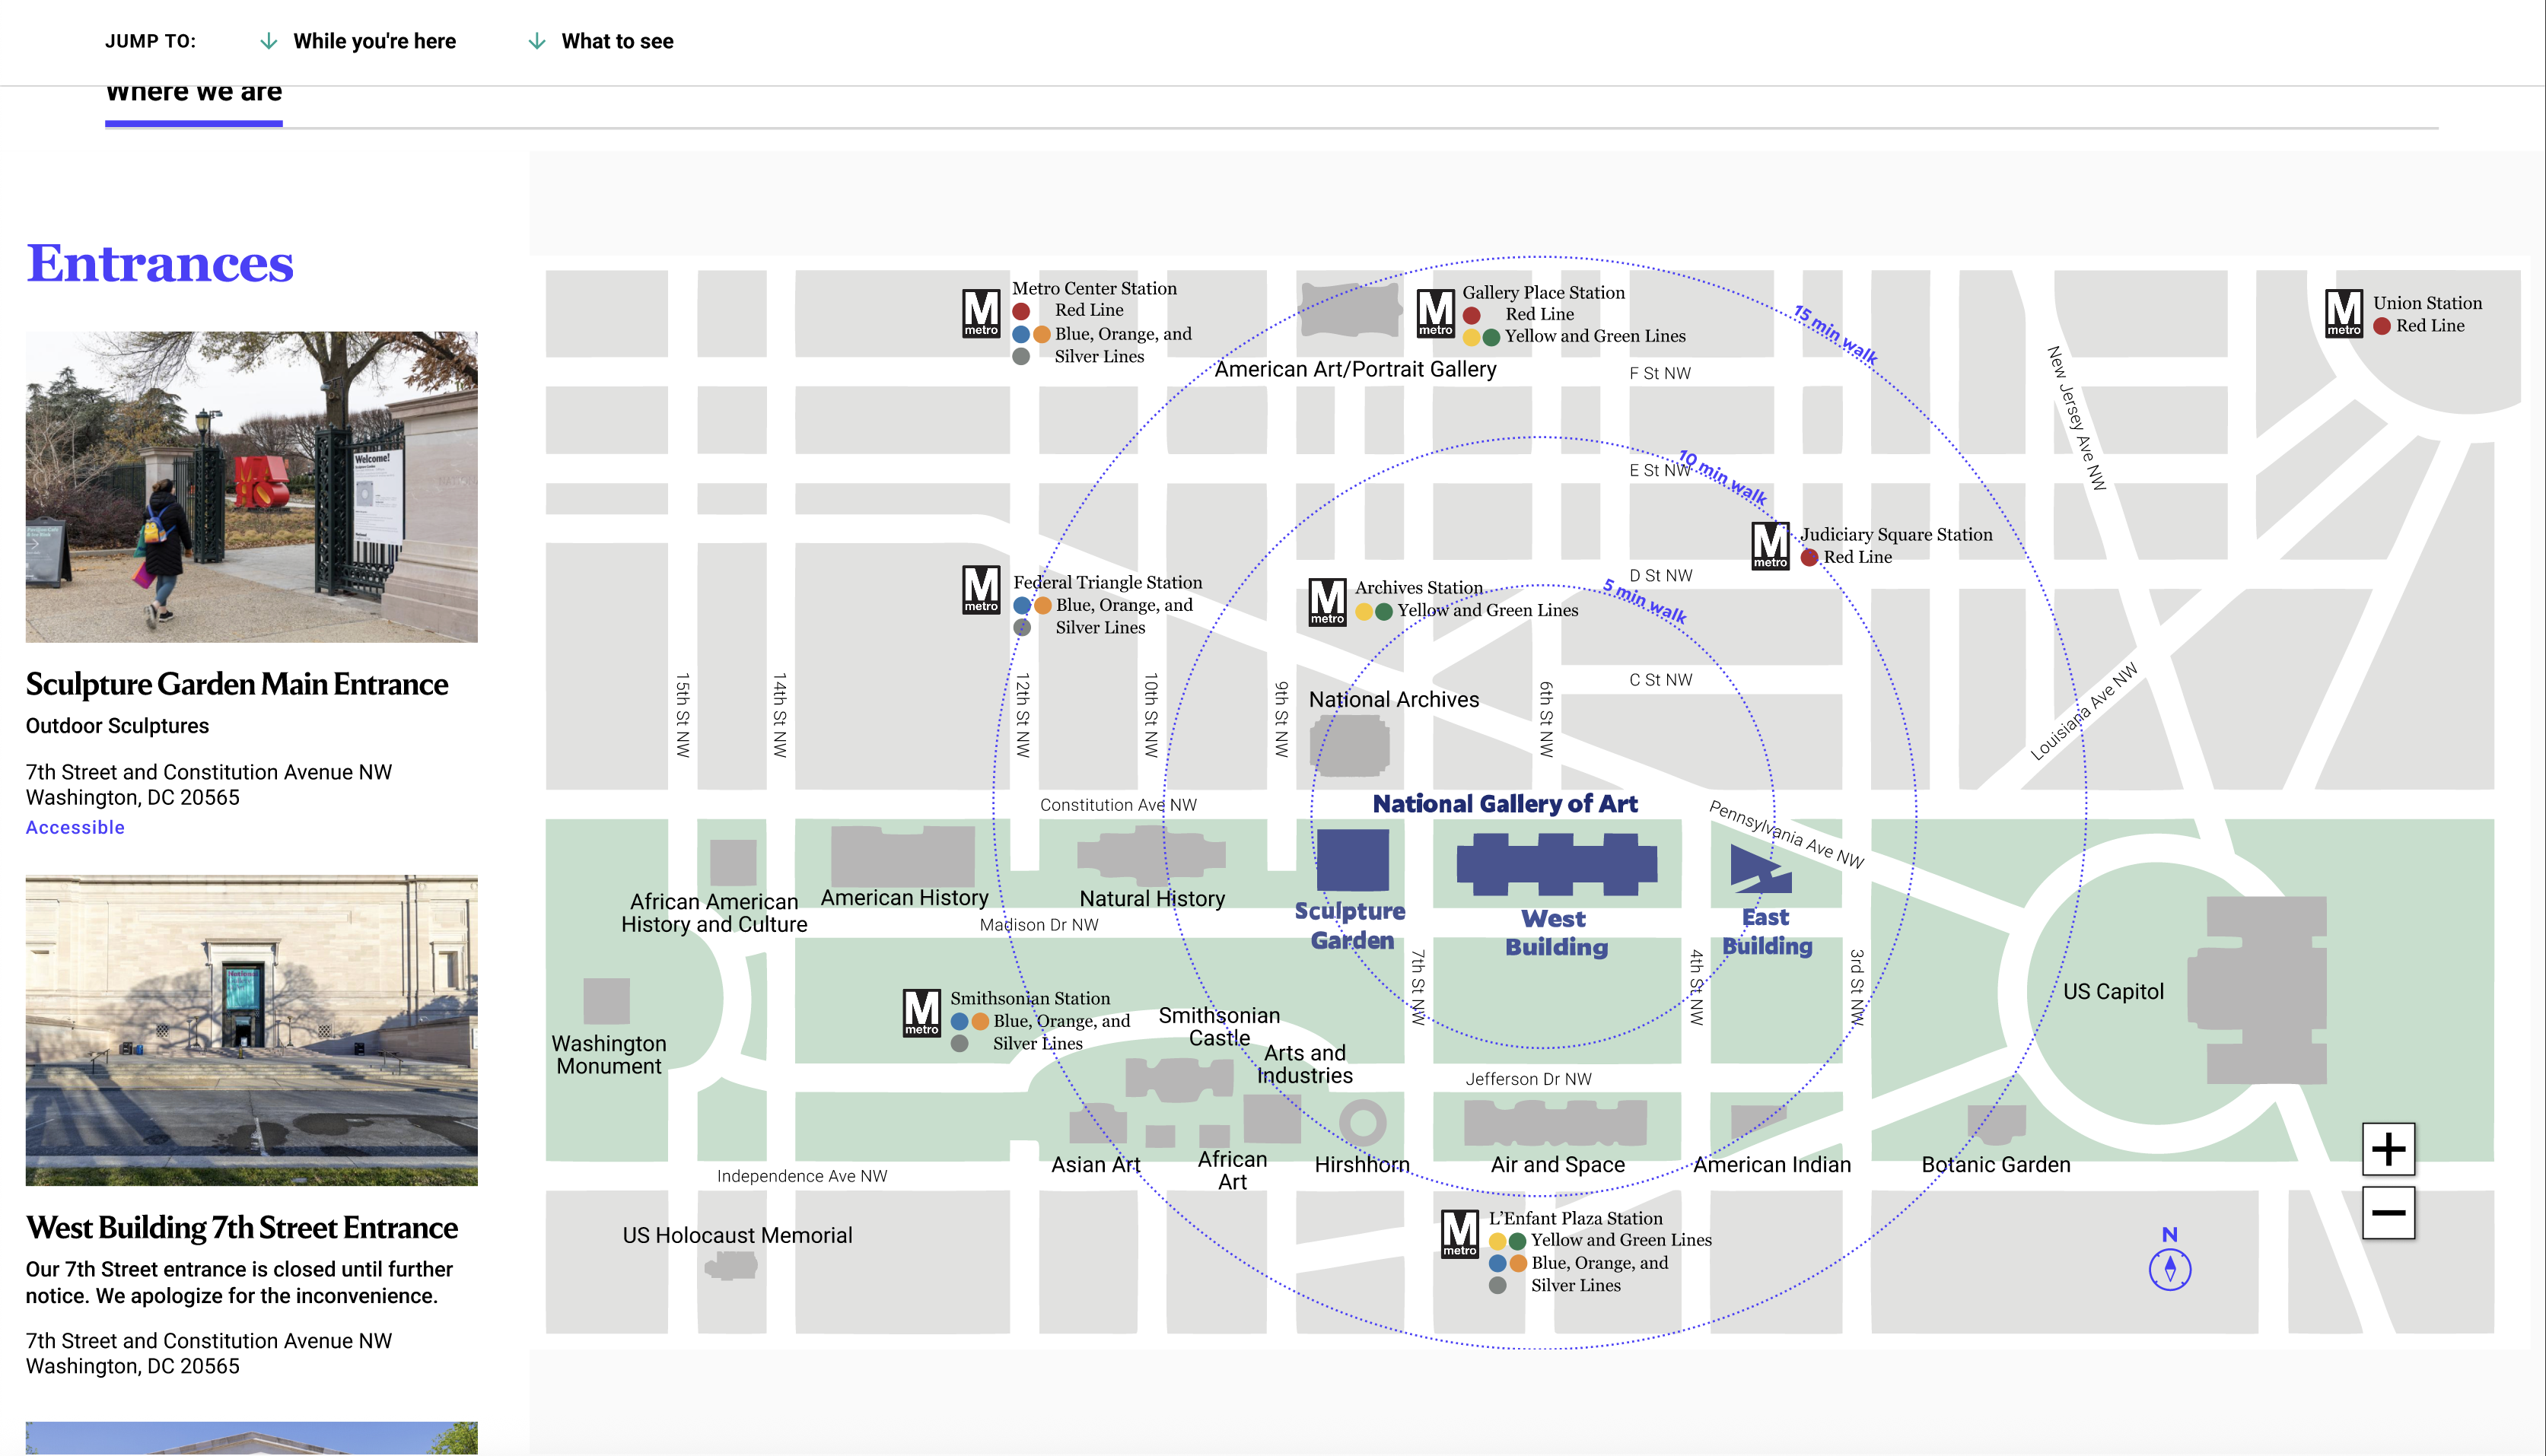Click the American Indian map label
The image size is (2546, 1456).
click(x=1772, y=1164)
